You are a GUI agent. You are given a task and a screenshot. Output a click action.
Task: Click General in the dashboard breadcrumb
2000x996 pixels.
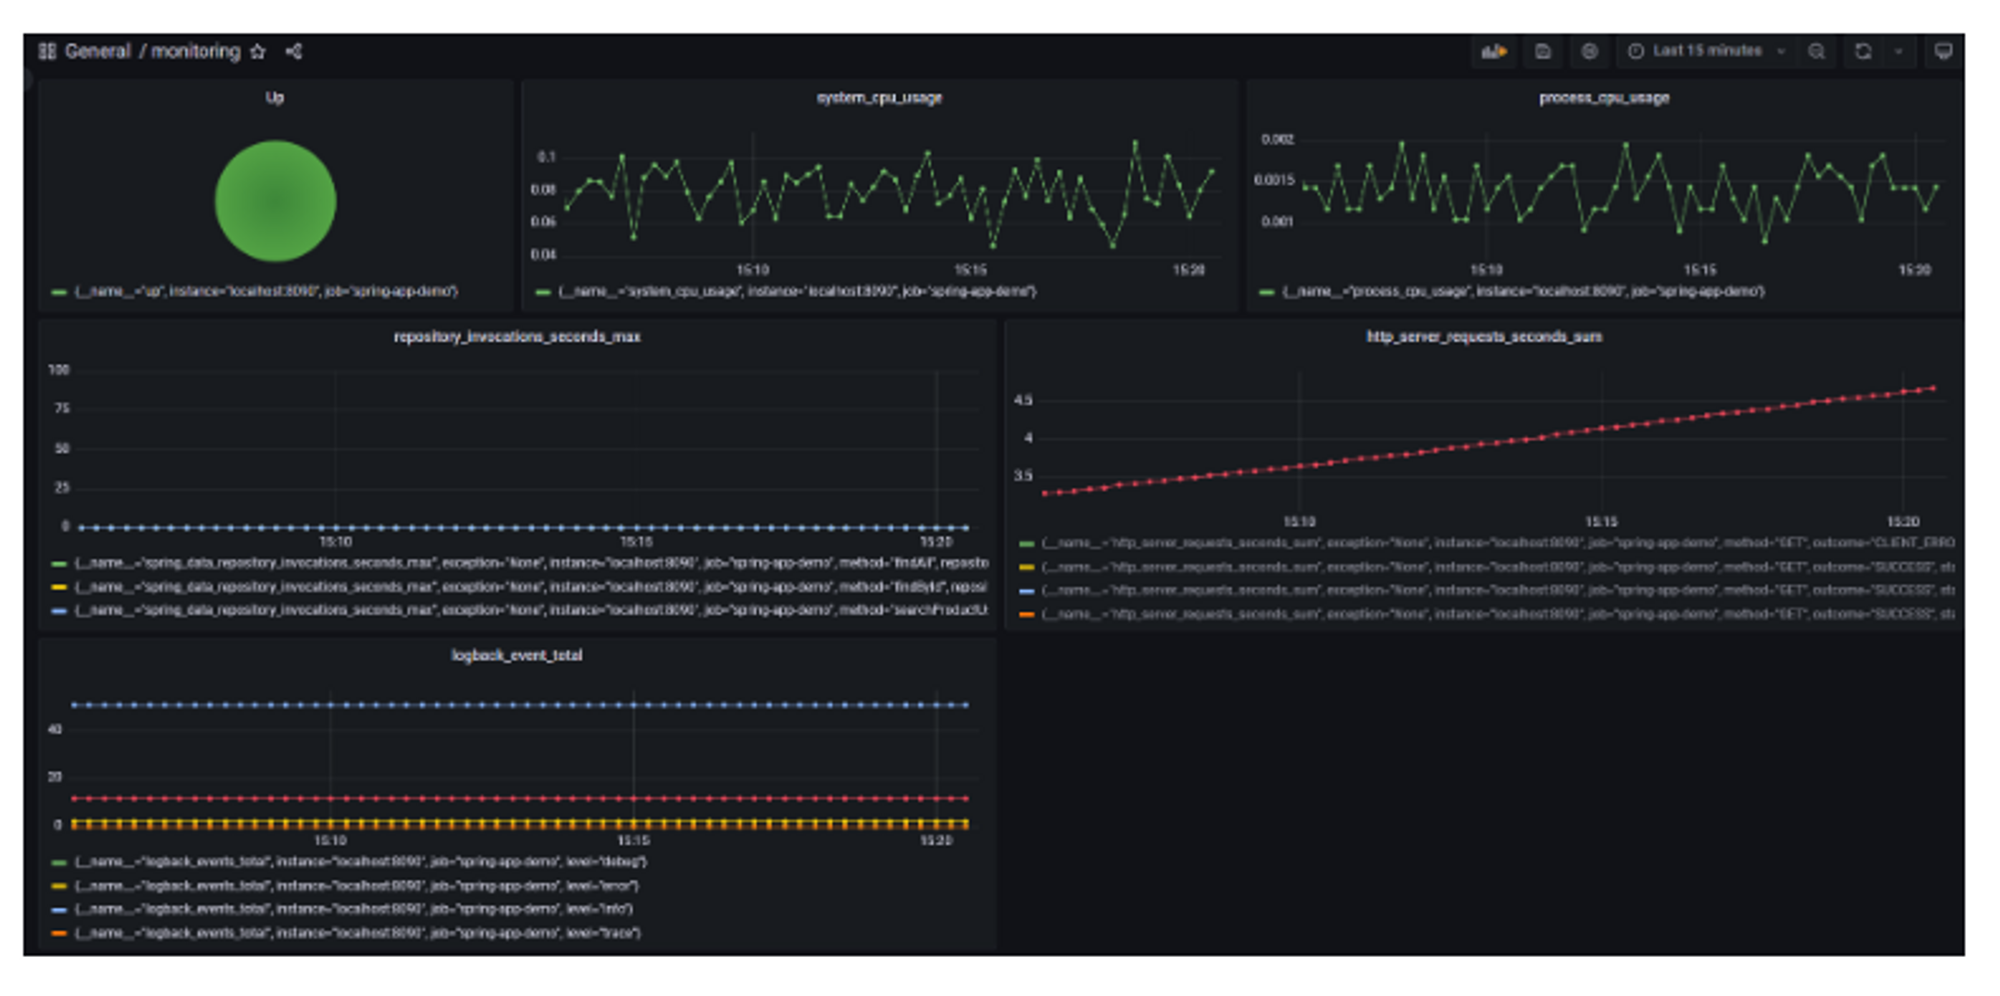click(97, 51)
